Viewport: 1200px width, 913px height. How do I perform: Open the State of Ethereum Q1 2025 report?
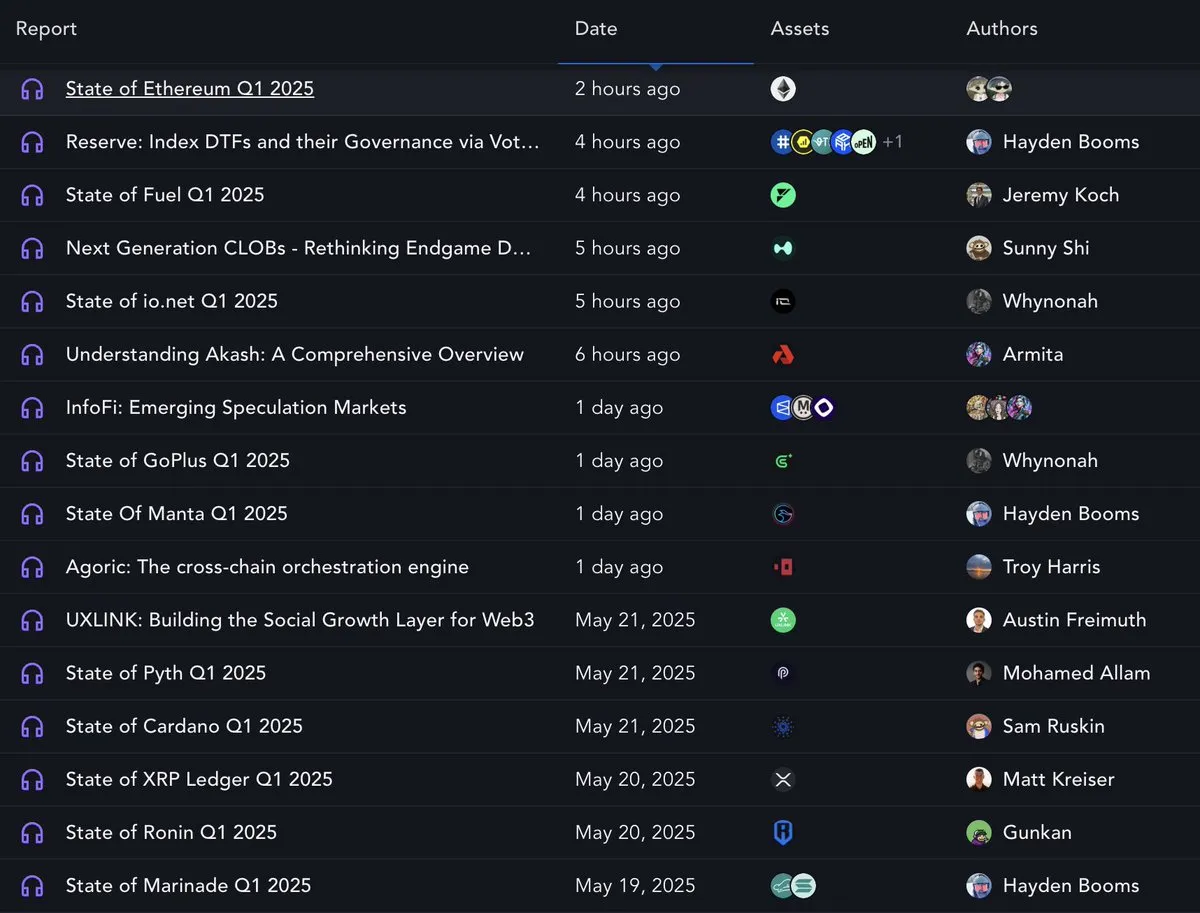[190, 89]
